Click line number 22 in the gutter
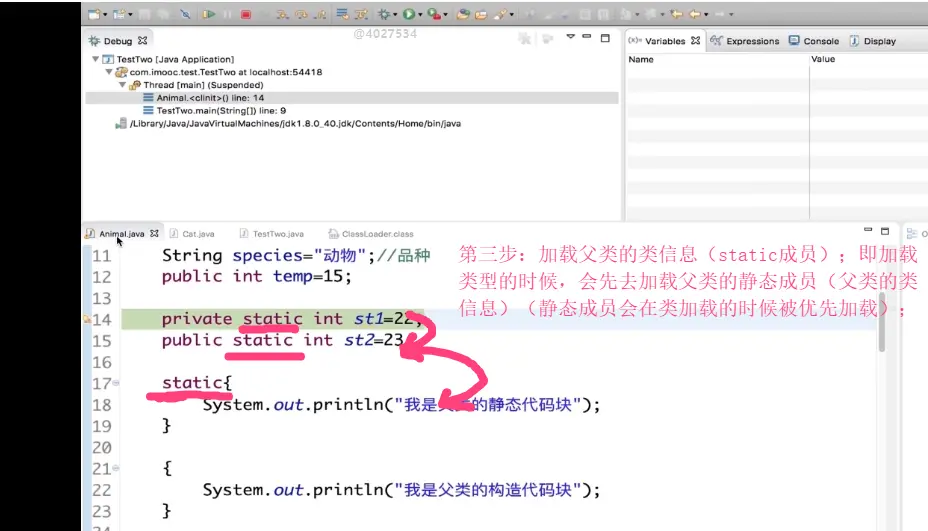The width and height of the screenshot is (928, 531). click(101, 490)
